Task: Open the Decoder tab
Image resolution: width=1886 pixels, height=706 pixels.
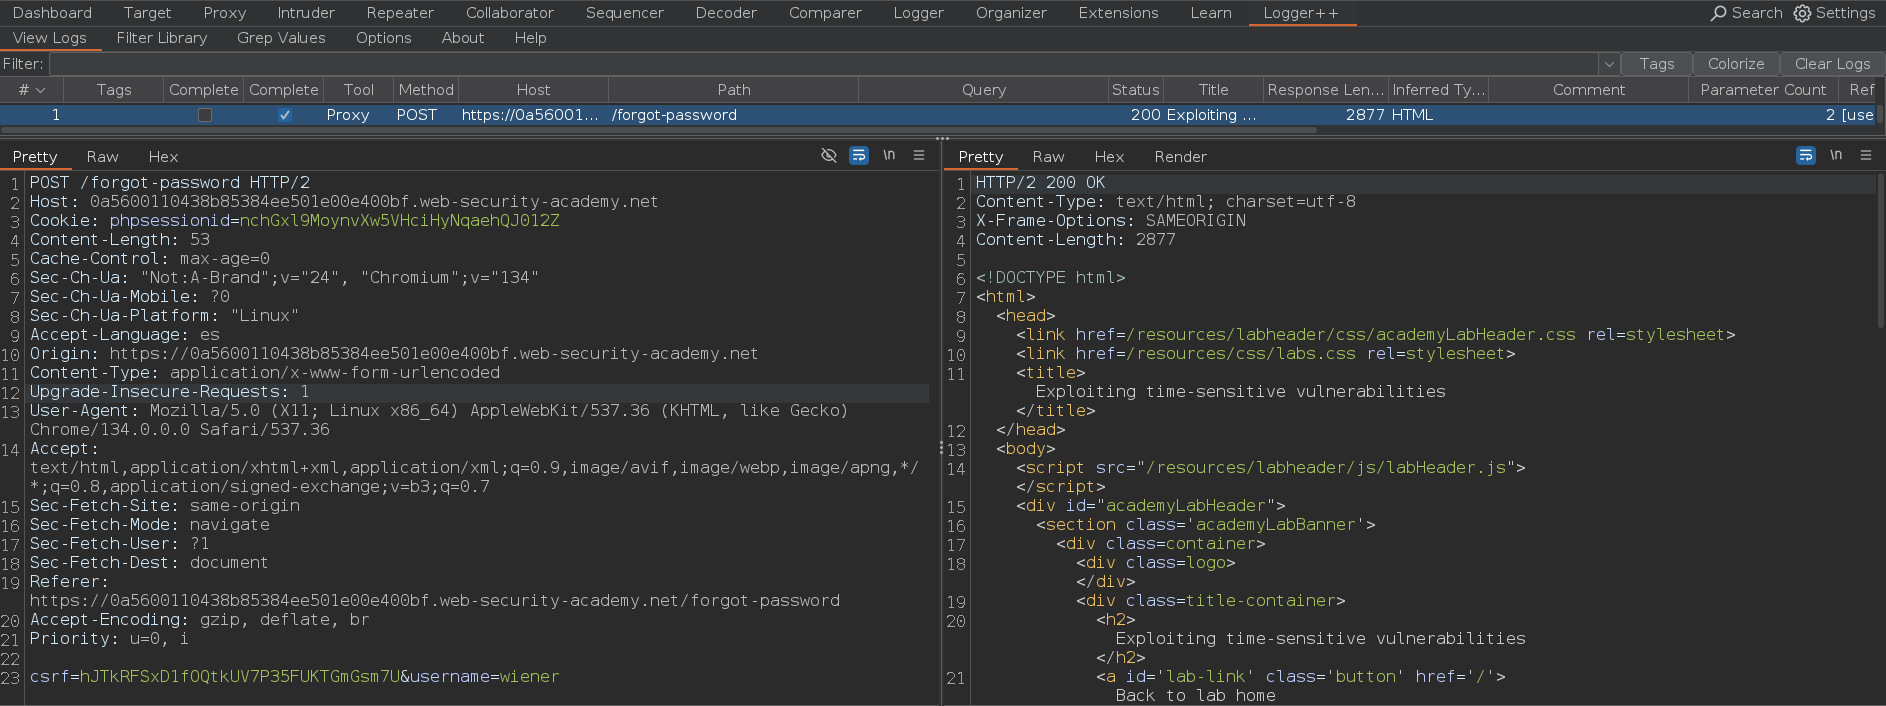Action: click(x=726, y=13)
